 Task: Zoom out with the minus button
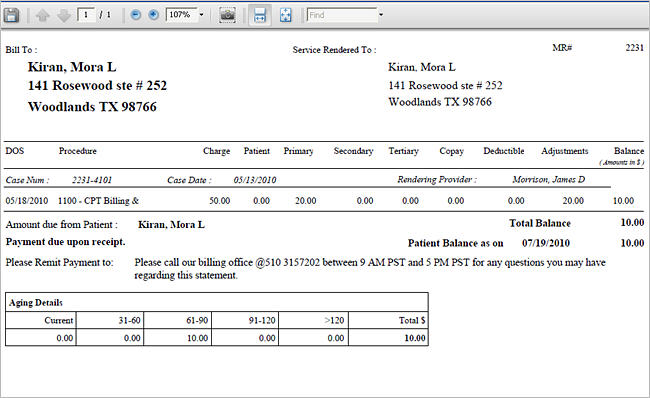136,15
